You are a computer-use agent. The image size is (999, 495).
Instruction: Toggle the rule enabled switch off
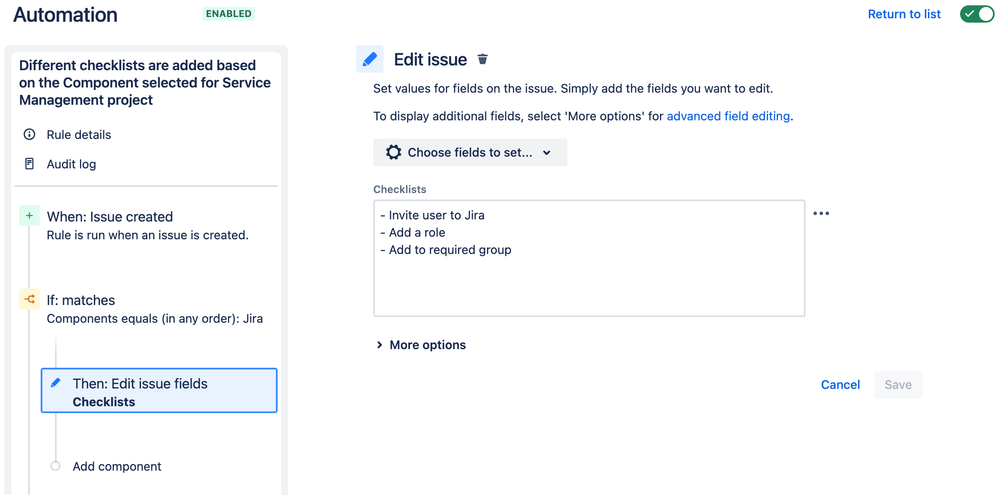point(976,14)
